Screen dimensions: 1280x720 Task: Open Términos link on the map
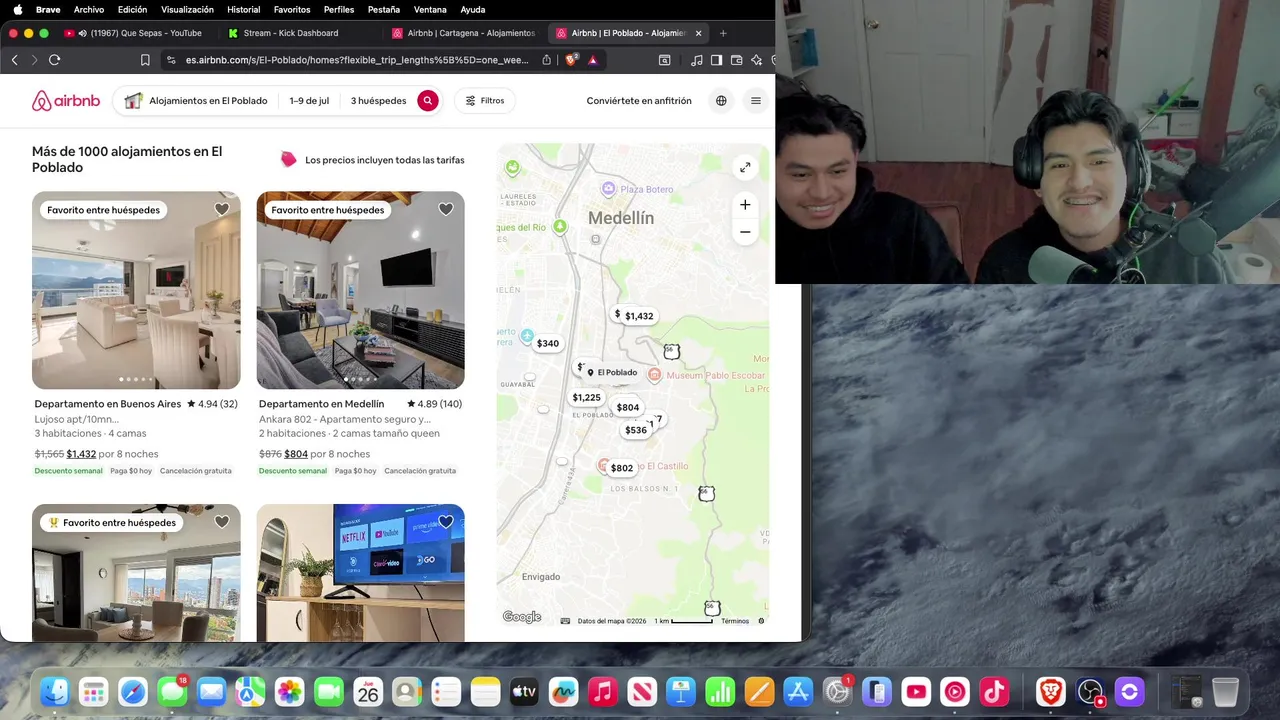[735, 621]
